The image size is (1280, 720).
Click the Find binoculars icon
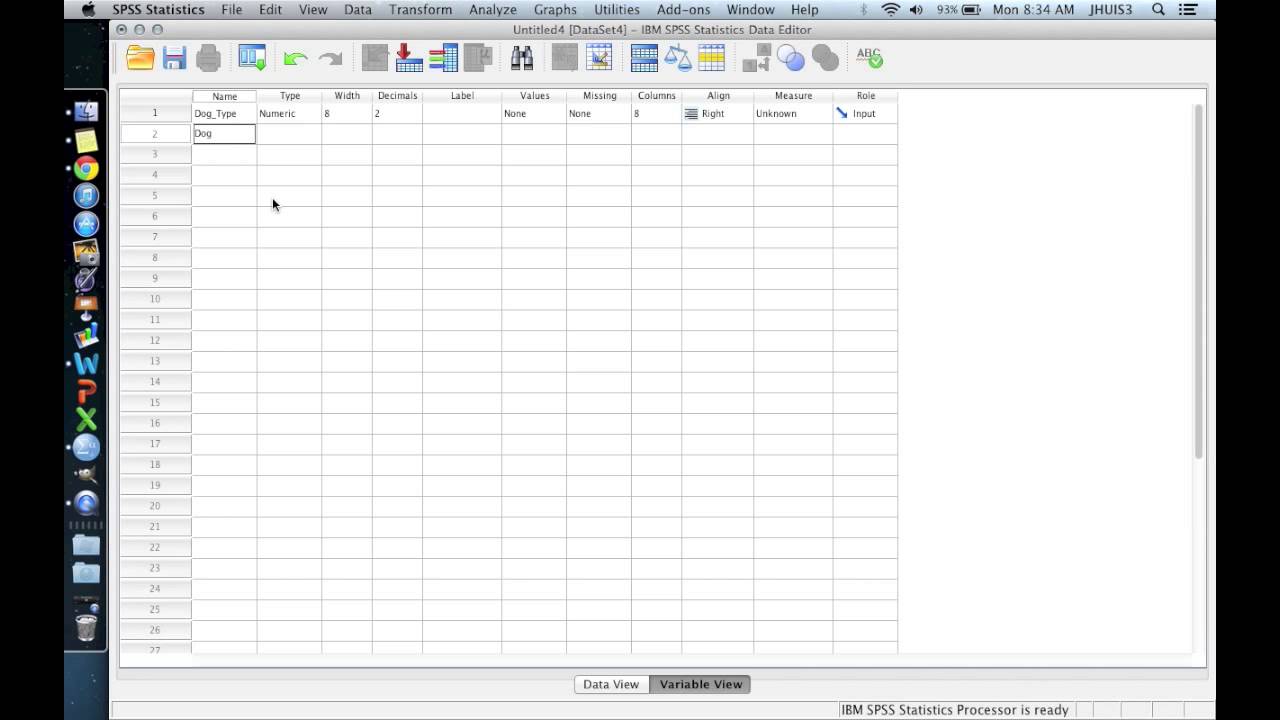(522, 58)
